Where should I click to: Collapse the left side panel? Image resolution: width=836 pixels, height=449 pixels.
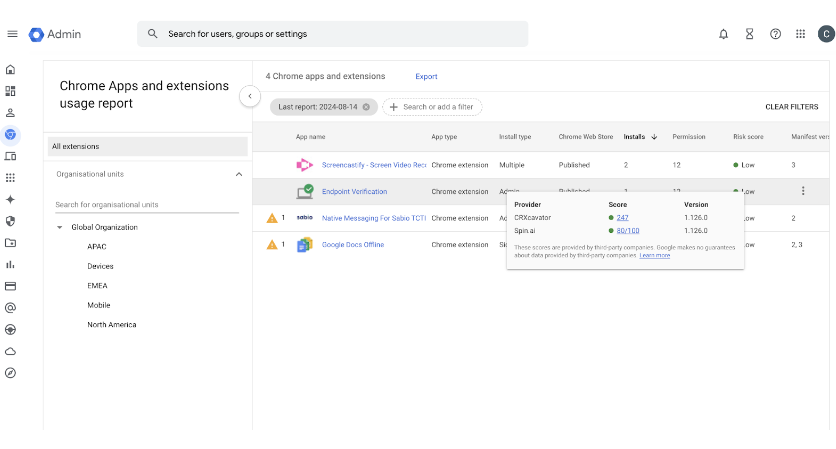click(x=250, y=97)
